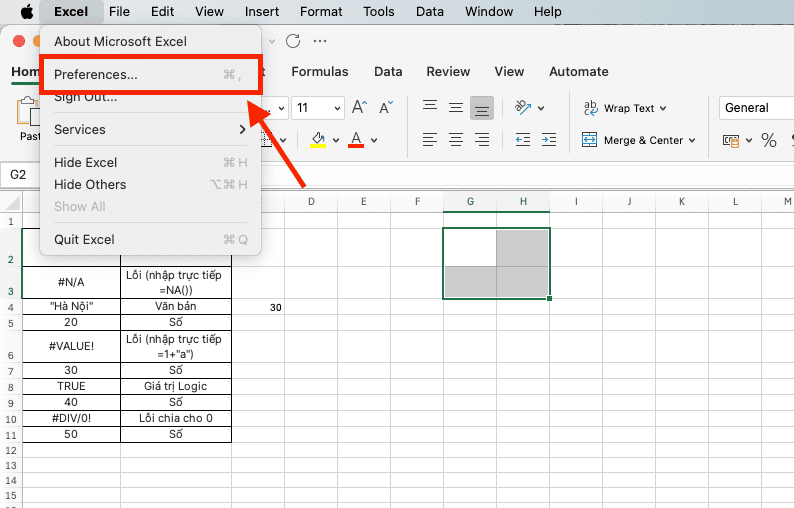
Task: Select row 12 header
Action: pyautogui.click(x=11, y=450)
